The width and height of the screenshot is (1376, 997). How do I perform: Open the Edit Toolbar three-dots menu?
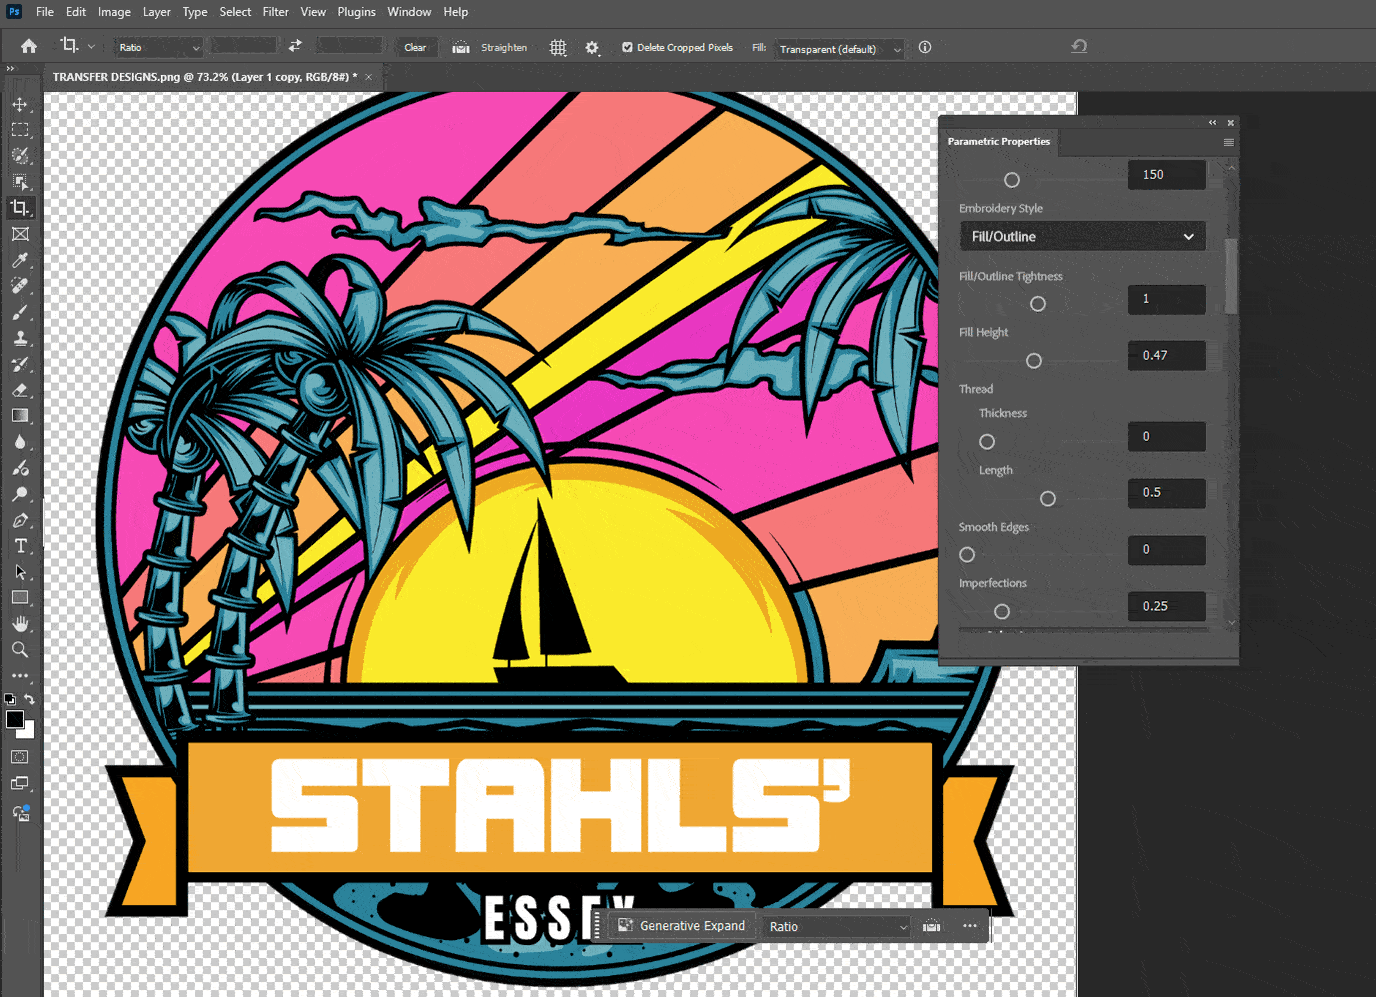point(20,676)
